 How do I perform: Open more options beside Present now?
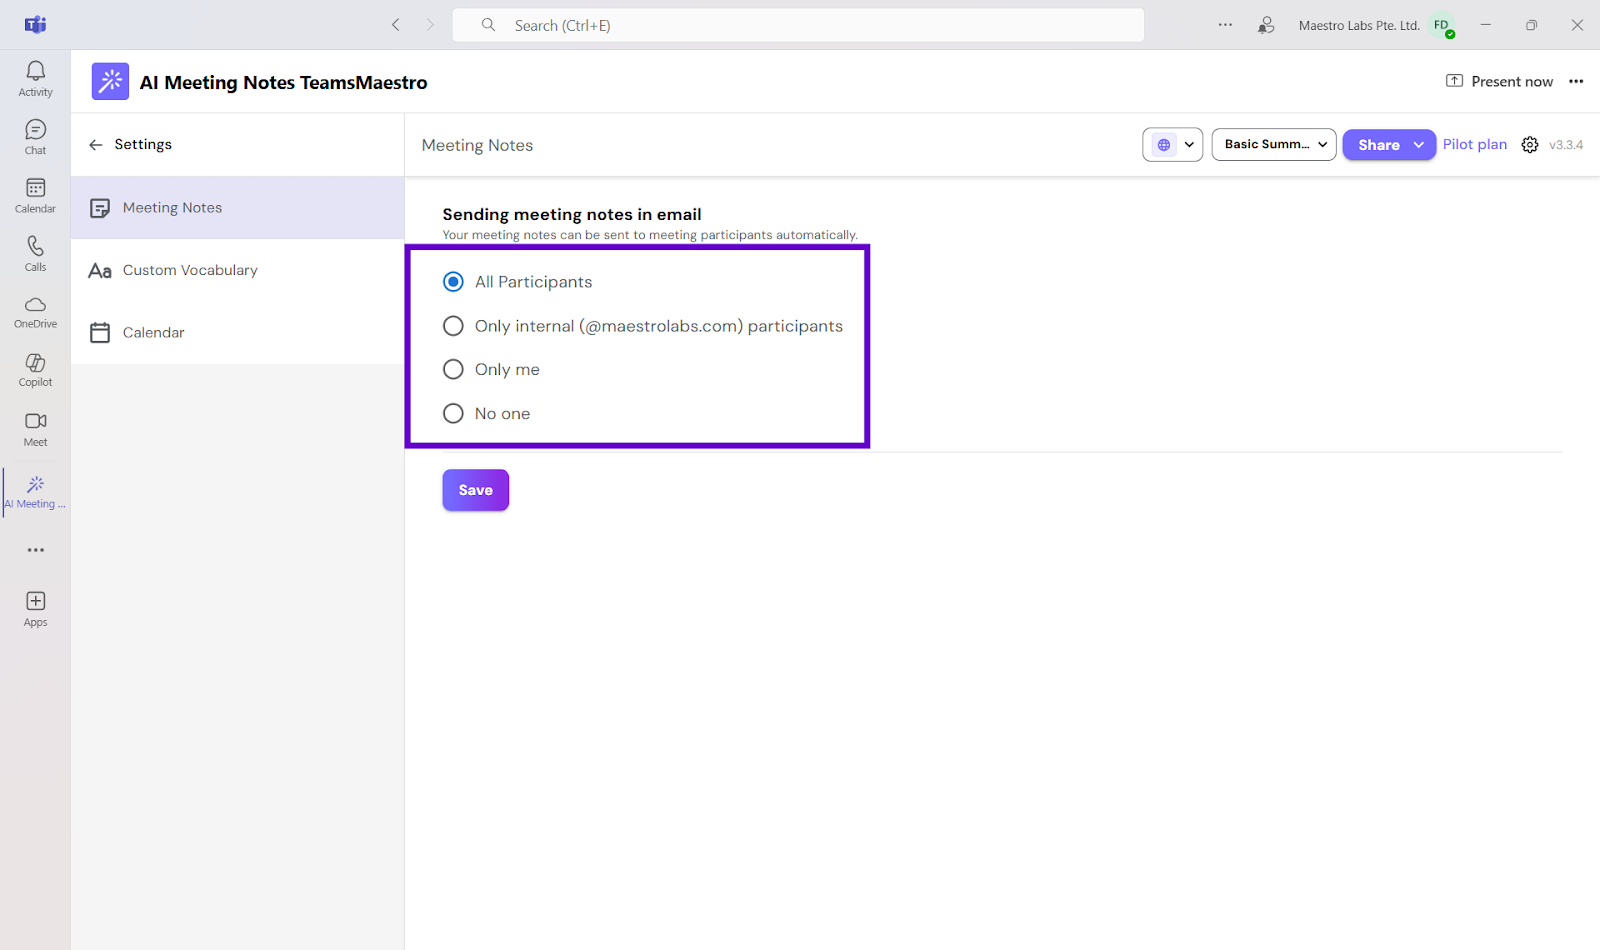click(1576, 82)
